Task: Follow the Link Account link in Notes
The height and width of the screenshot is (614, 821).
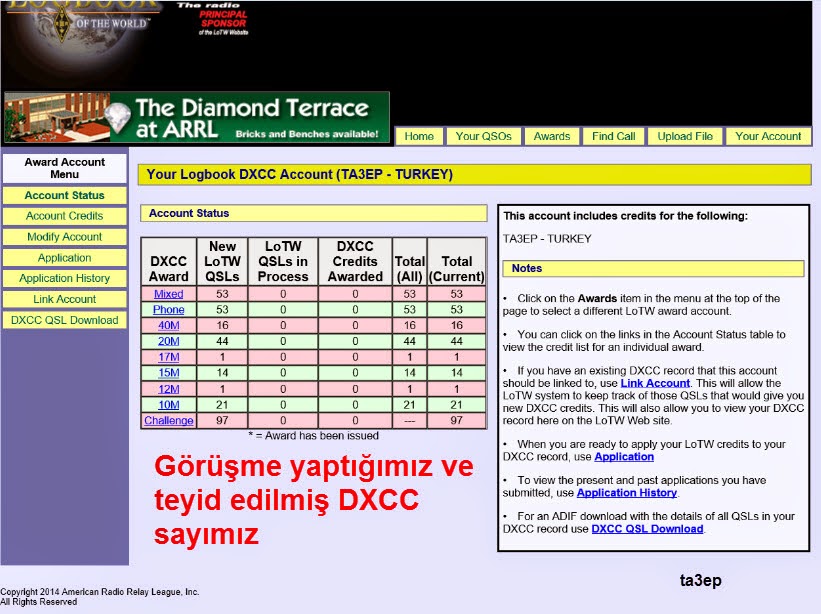Action: click(655, 383)
